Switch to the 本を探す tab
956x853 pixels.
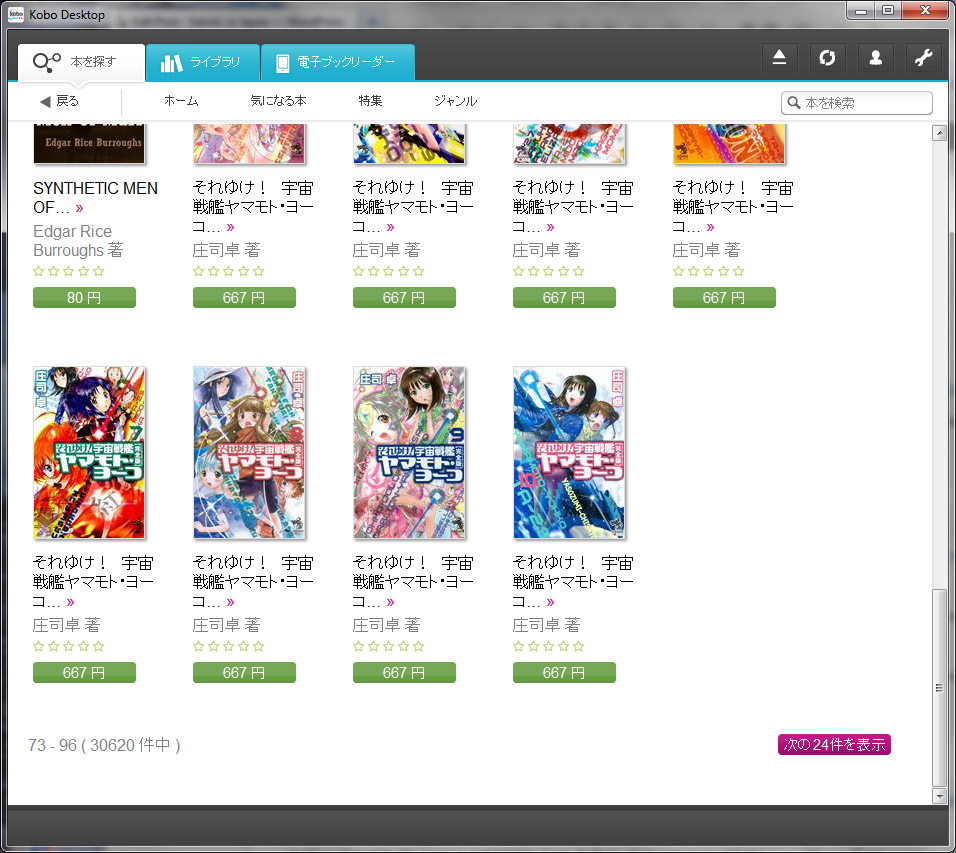(82, 62)
